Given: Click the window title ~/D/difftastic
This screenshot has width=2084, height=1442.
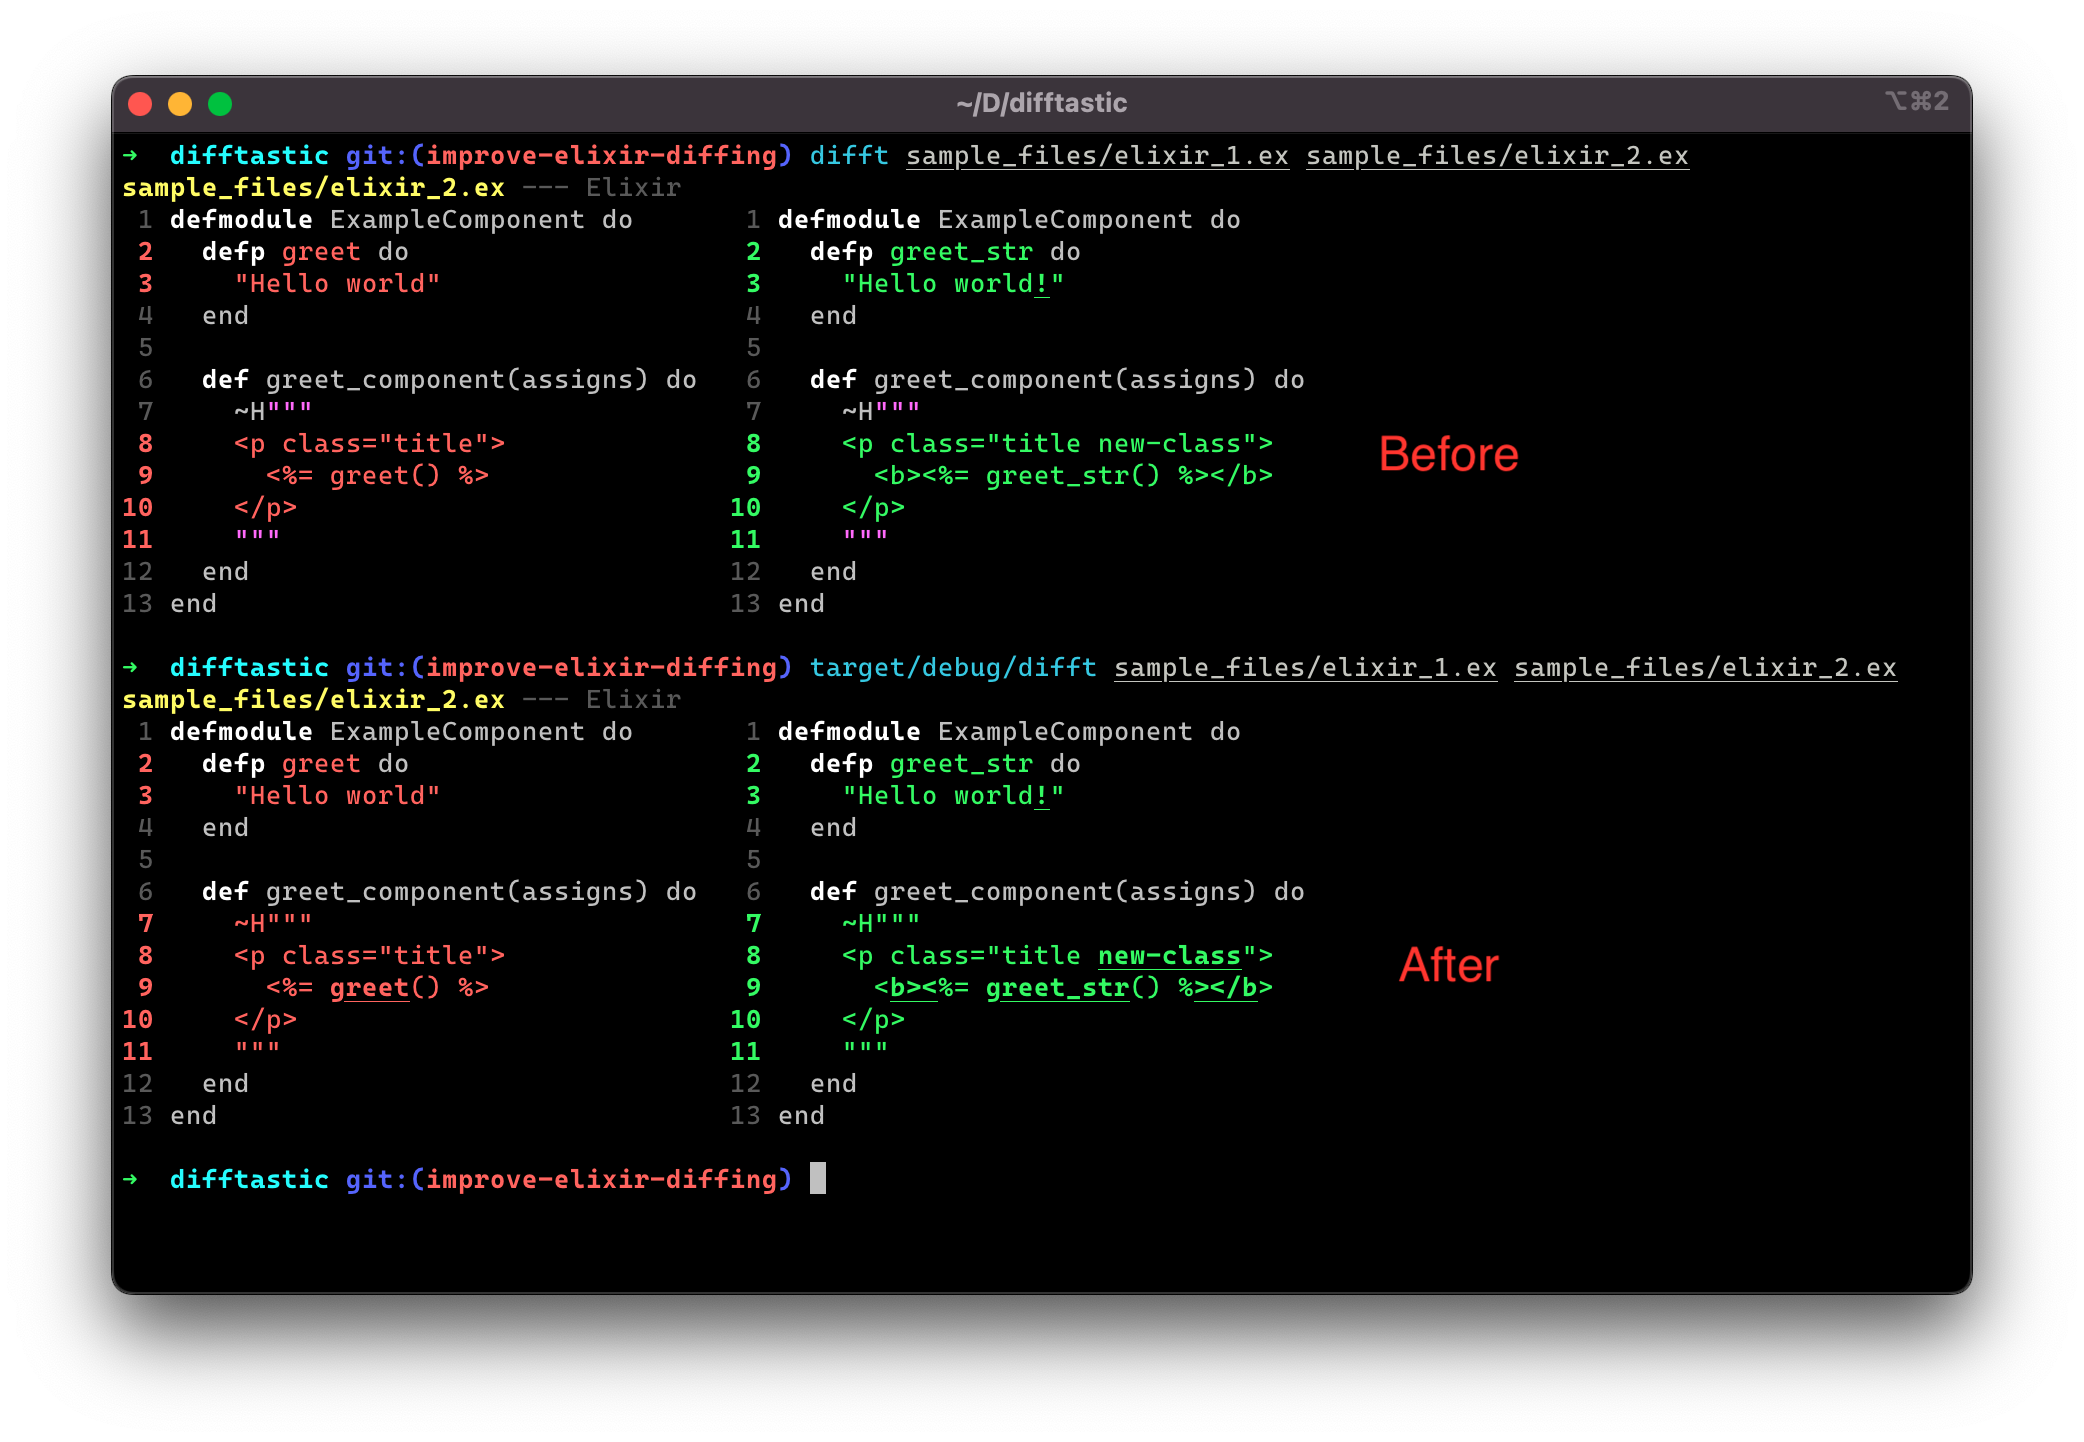Looking at the screenshot, I should click(x=1041, y=102).
